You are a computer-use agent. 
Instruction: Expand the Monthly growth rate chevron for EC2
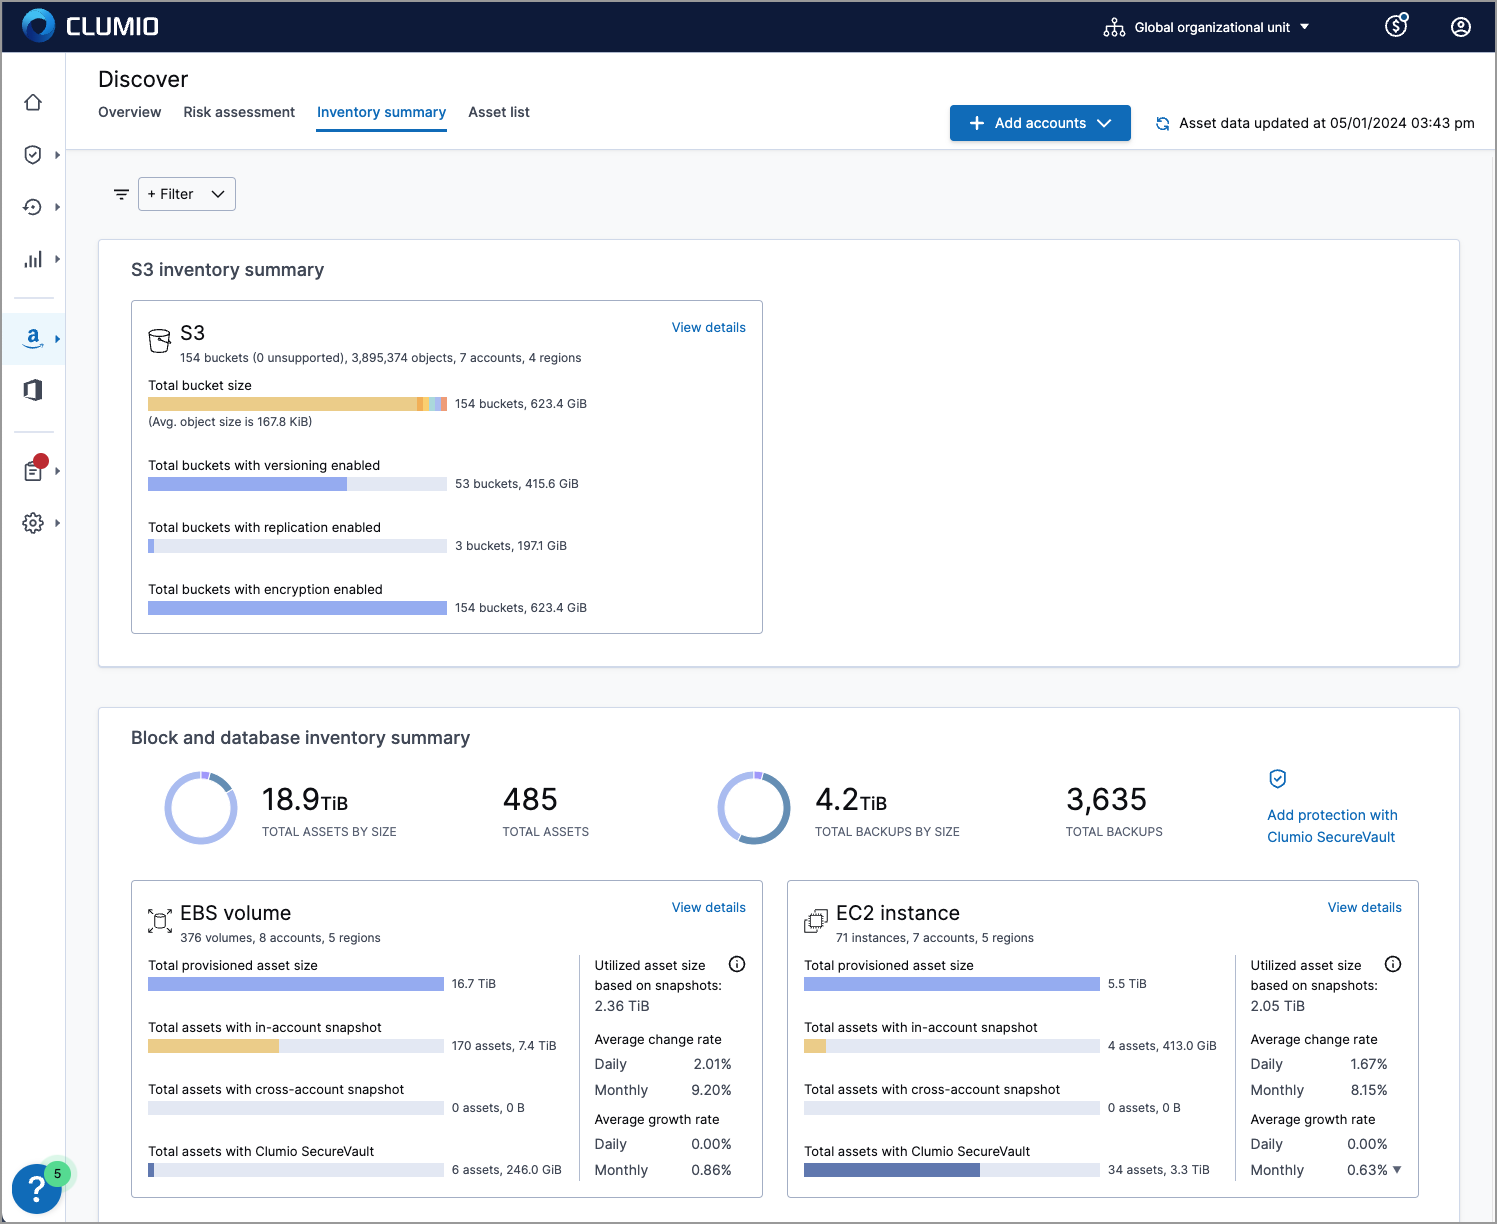click(1397, 1169)
